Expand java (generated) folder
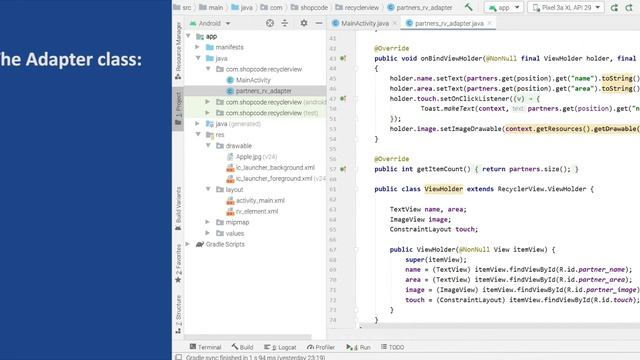This screenshot has height=360, width=640. click(198, 124)
